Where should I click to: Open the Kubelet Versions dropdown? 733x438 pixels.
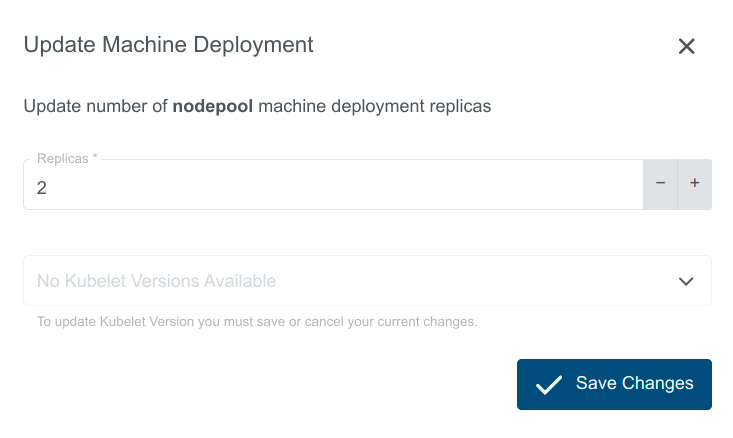(x=367, y=281)
